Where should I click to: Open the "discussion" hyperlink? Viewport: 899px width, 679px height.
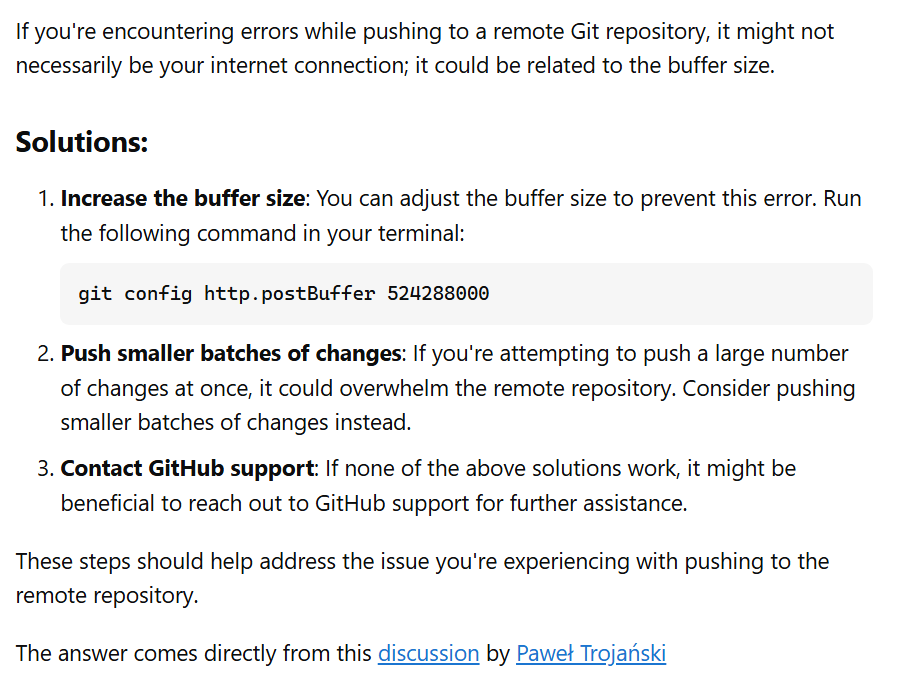point(428,653)
